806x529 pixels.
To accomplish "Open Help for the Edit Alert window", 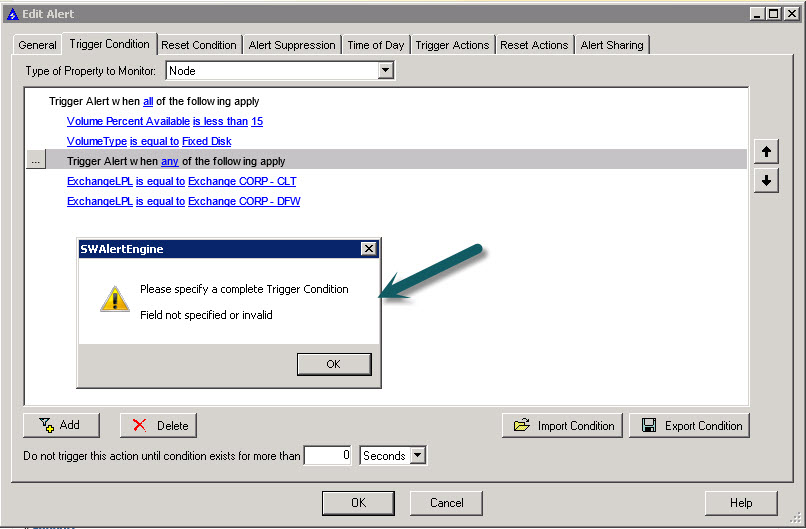I will pyautogui.click(x=741, y=503).
